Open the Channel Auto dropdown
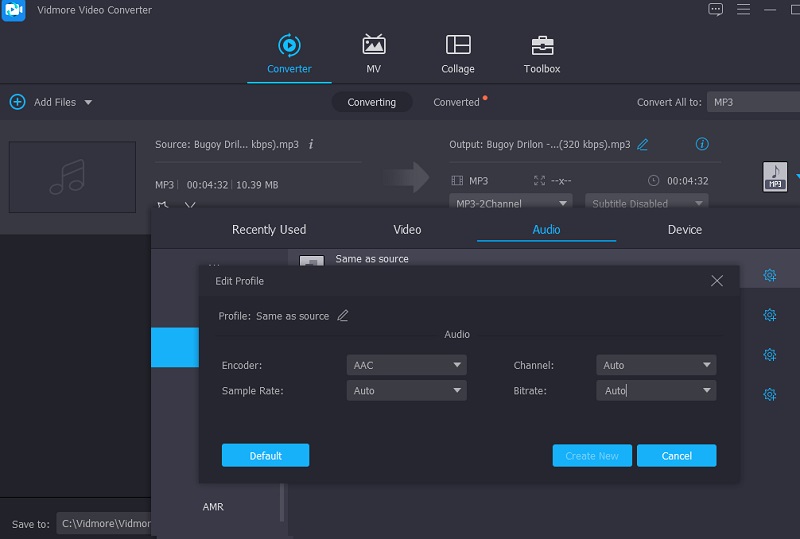The width and height of the screenshot is (800, 539). 656,365
